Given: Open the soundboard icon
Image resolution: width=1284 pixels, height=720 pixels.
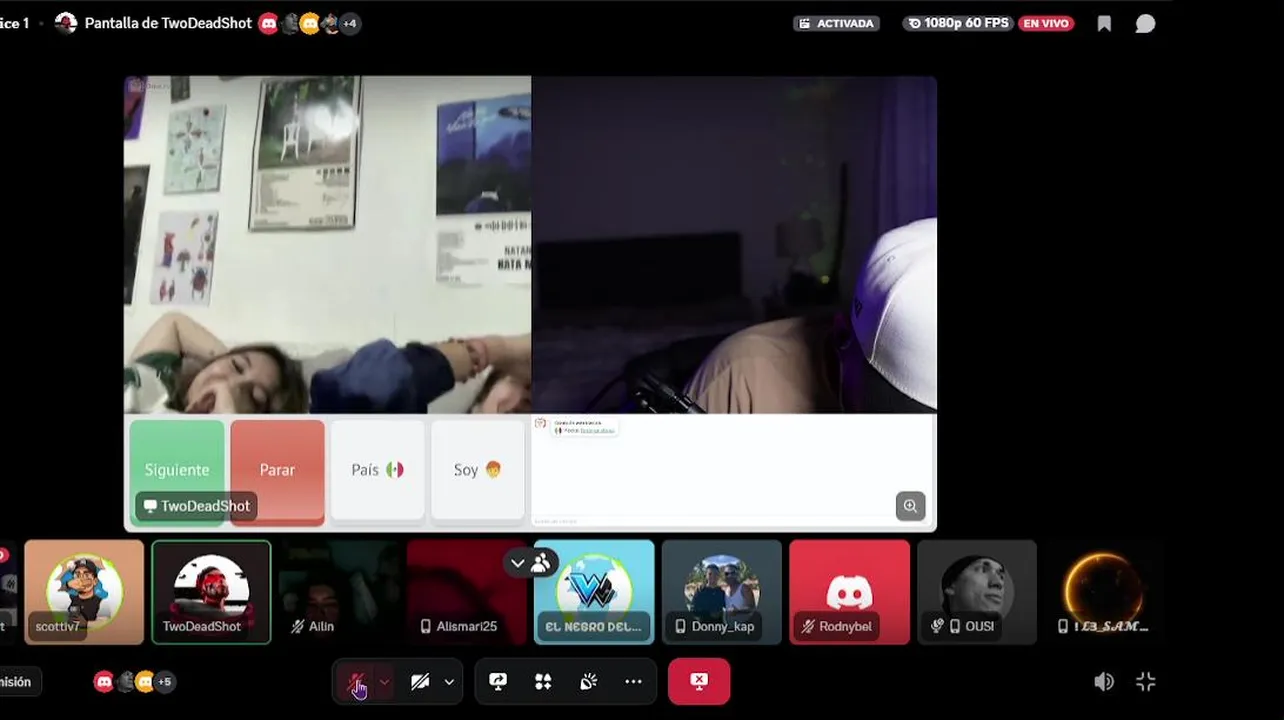Looking at the screenshot, I should pyautogui.click(x=588, y=681).
